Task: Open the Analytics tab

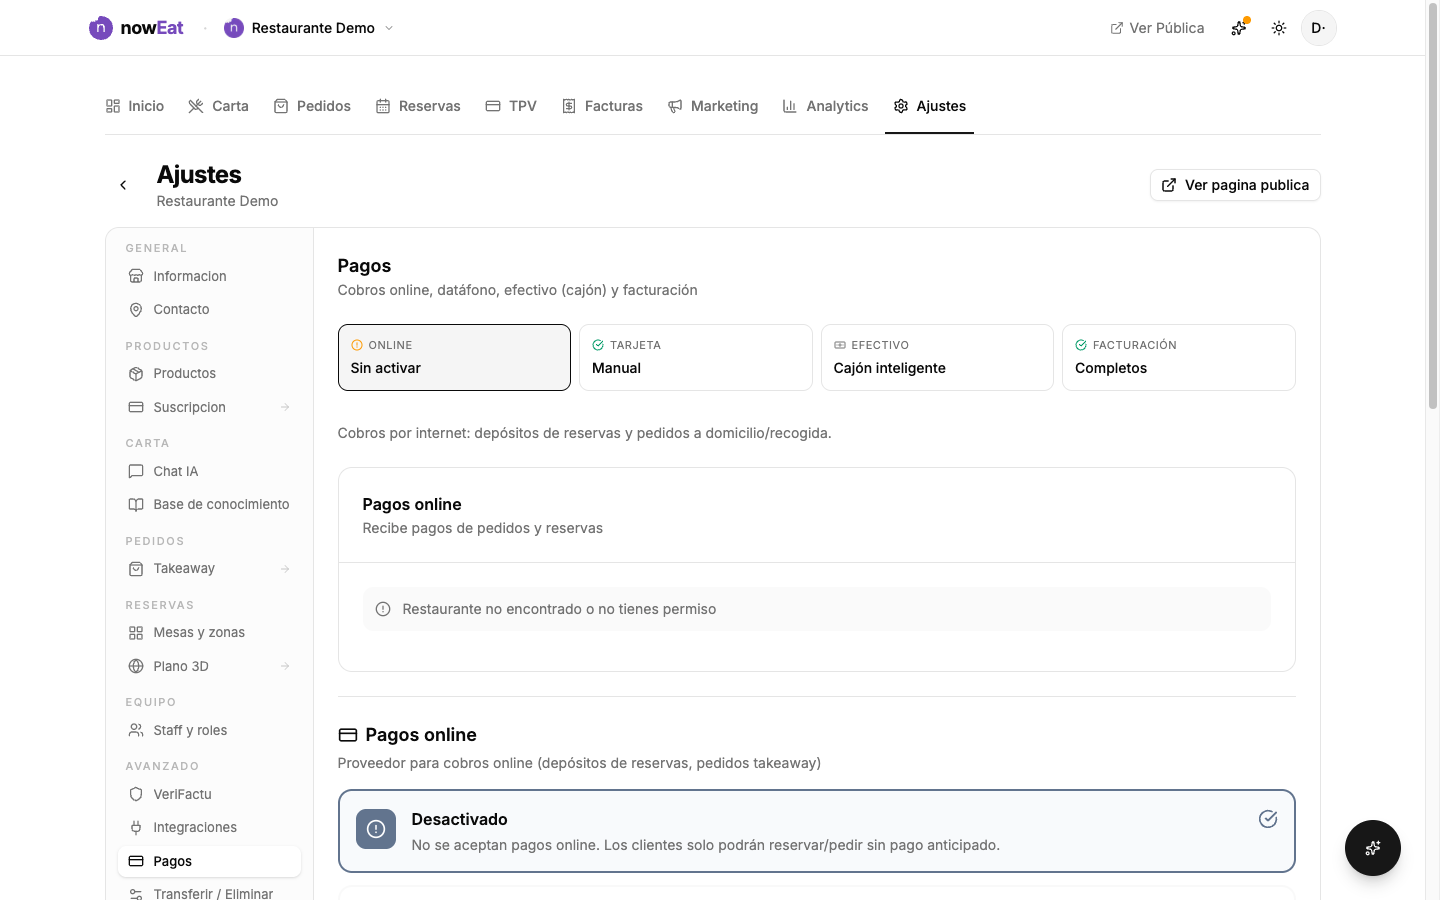Action: [826, 106]
